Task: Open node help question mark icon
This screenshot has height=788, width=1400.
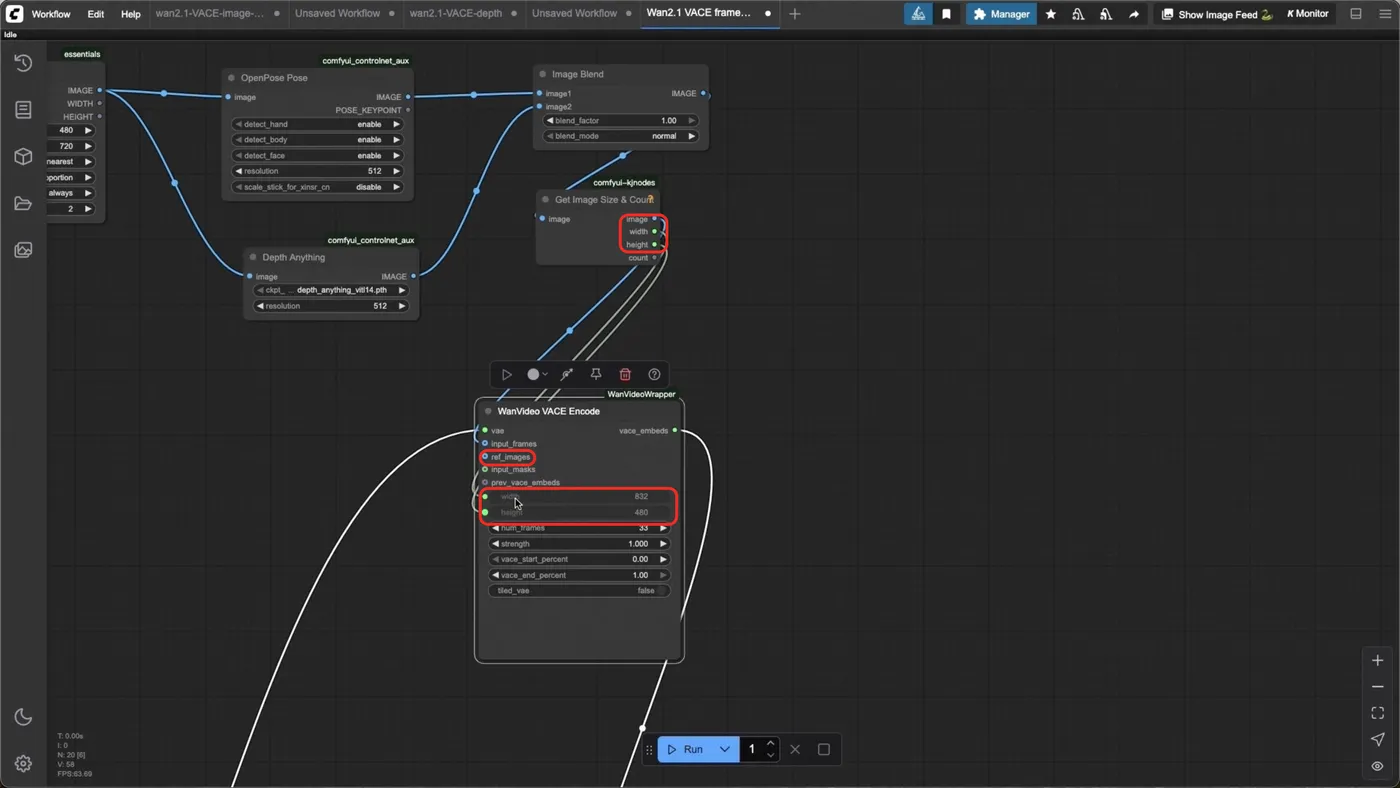Action: click(654, 374)
